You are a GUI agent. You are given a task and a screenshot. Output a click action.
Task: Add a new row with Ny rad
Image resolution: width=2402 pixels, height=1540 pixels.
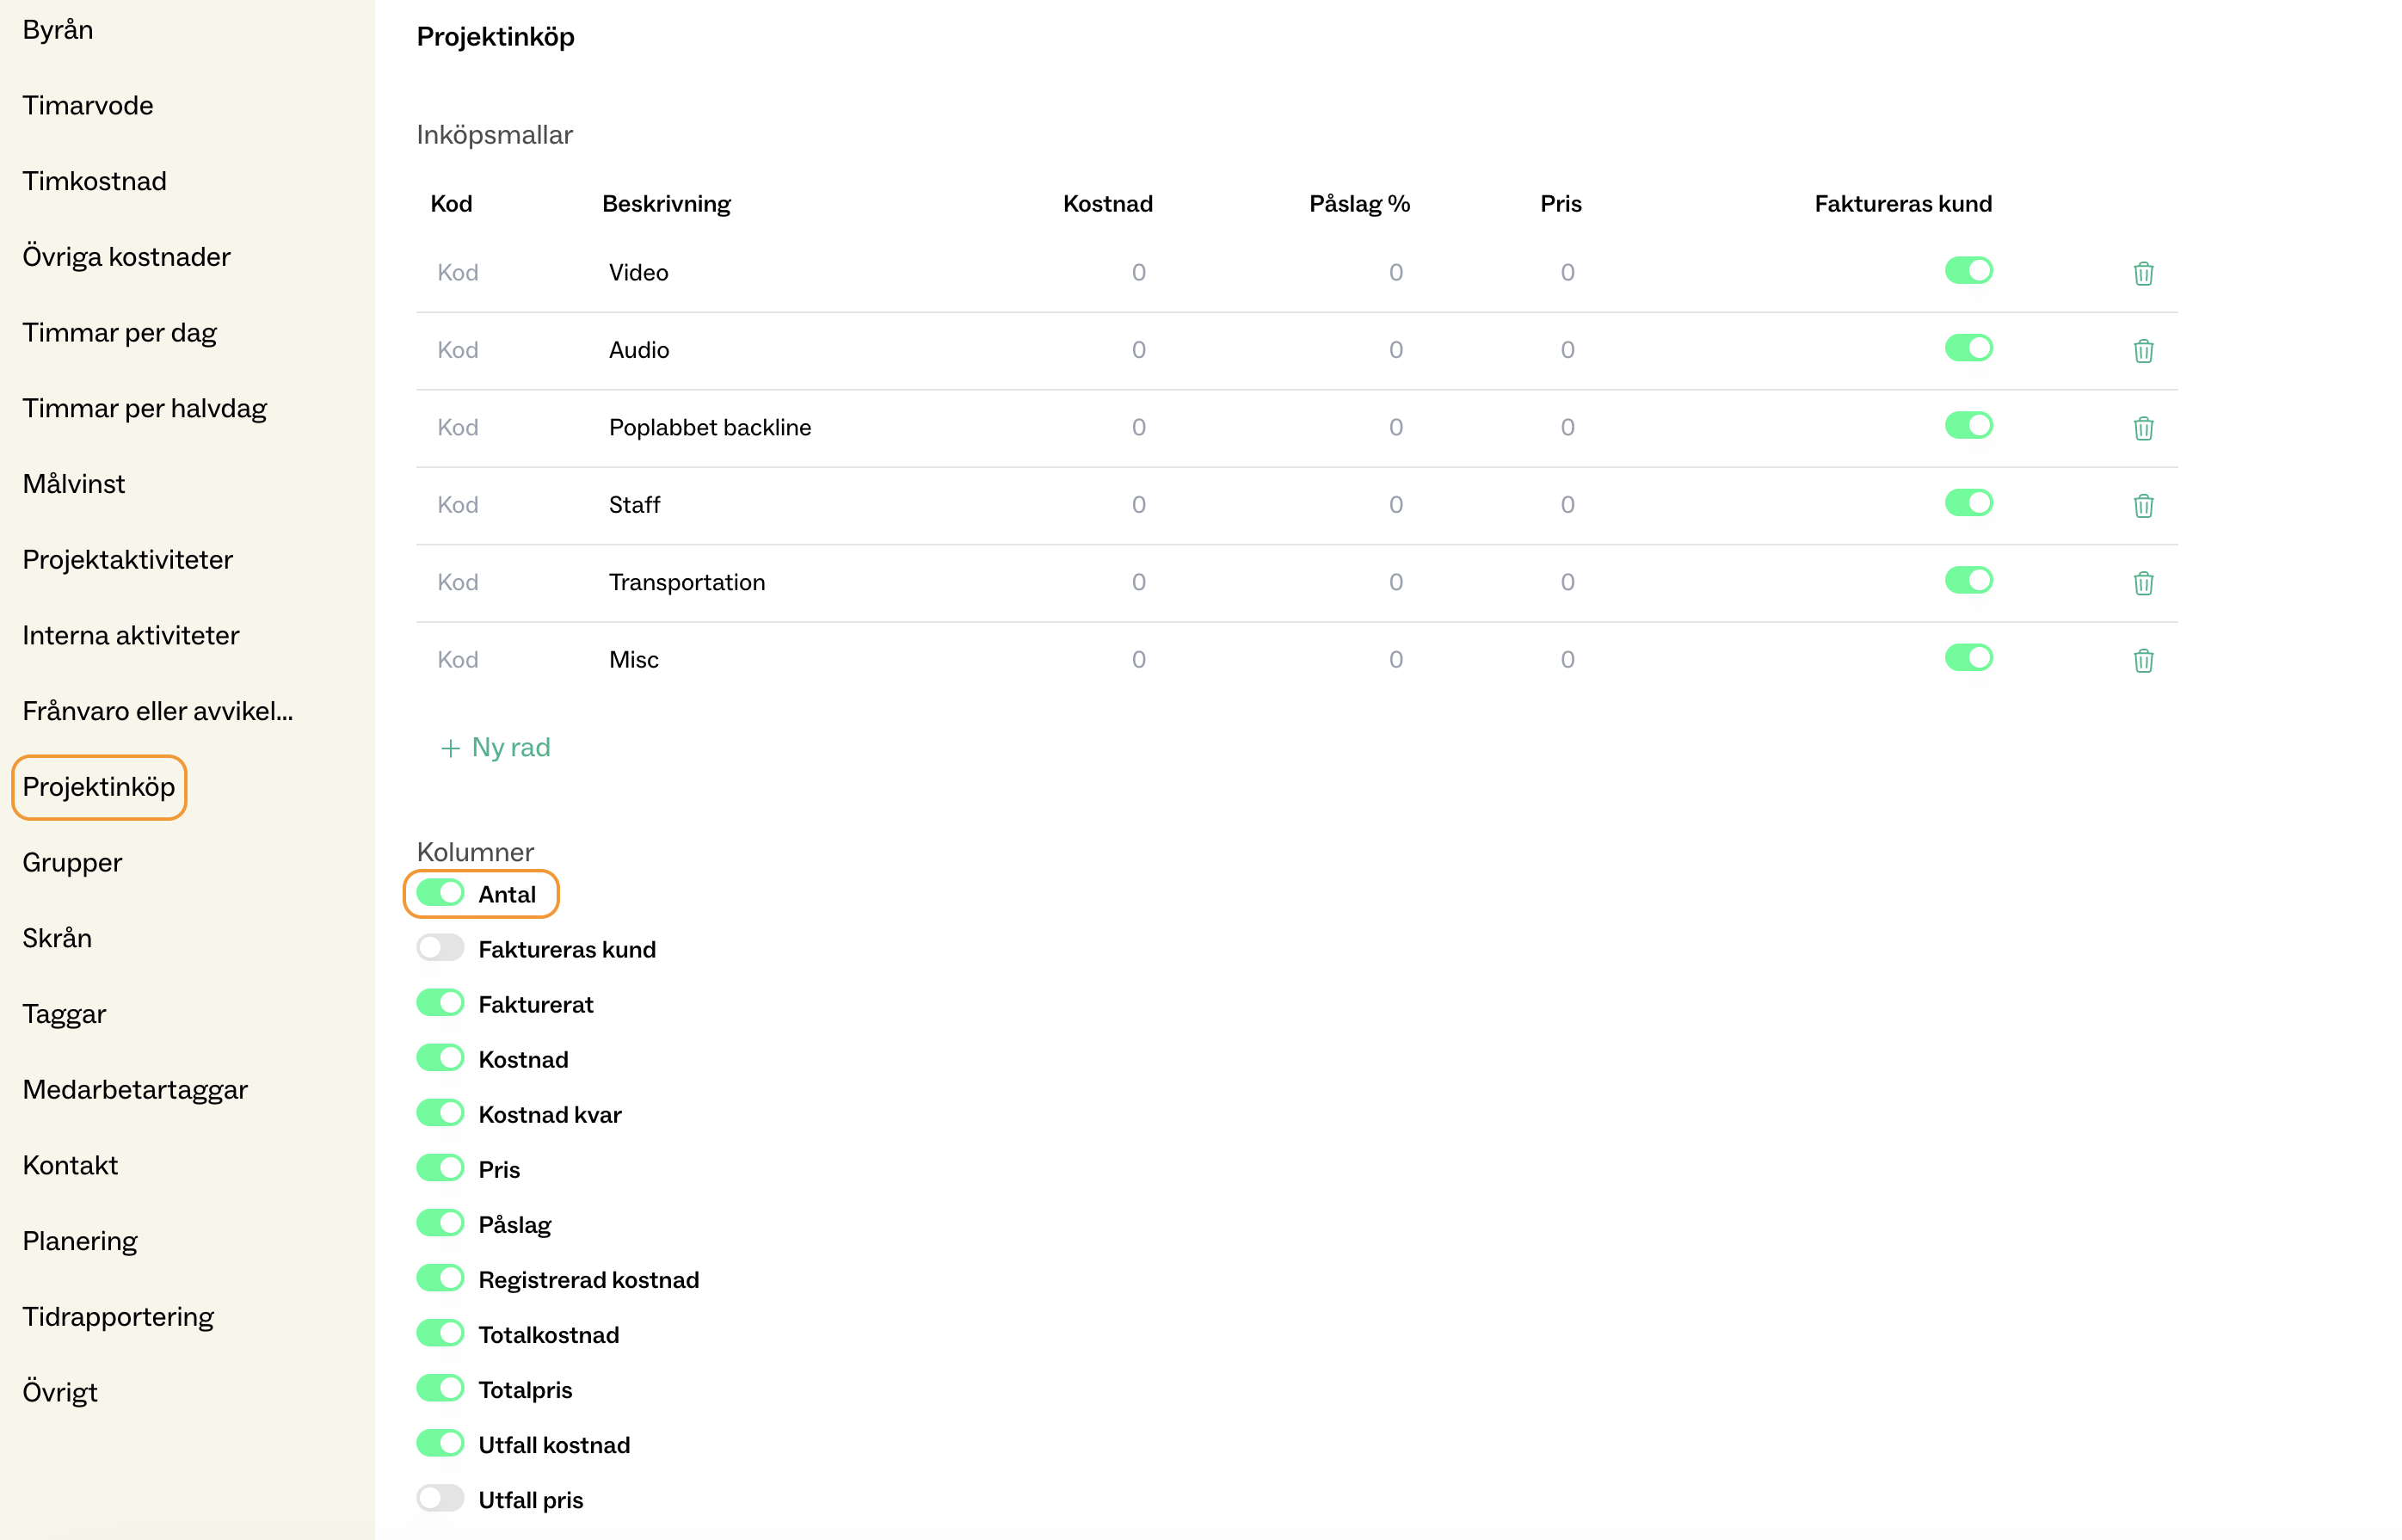pos(510,748)
